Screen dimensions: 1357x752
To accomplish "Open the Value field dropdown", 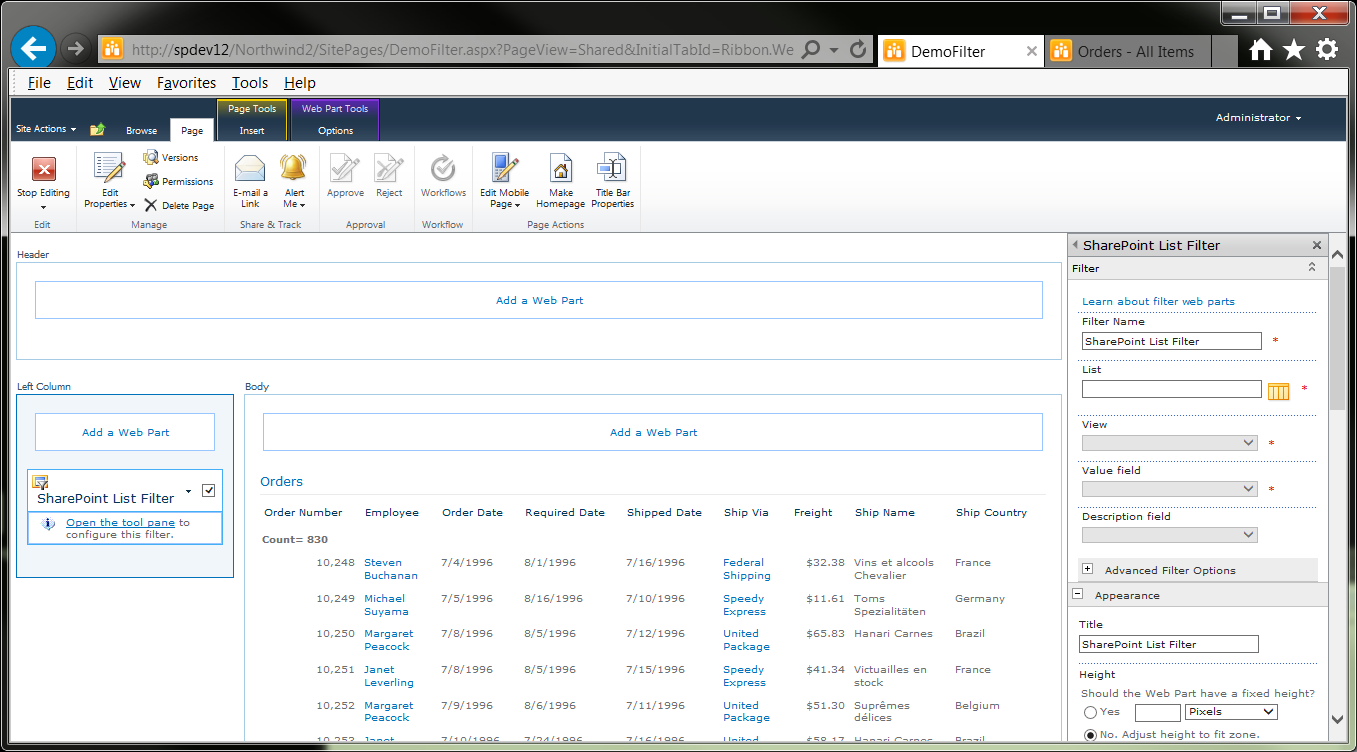I will click(1169, 489).
